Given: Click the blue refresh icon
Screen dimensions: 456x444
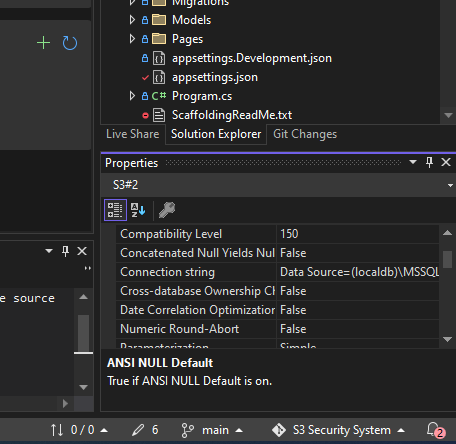Looking at the screenshot, I should [x=70, y=43].
